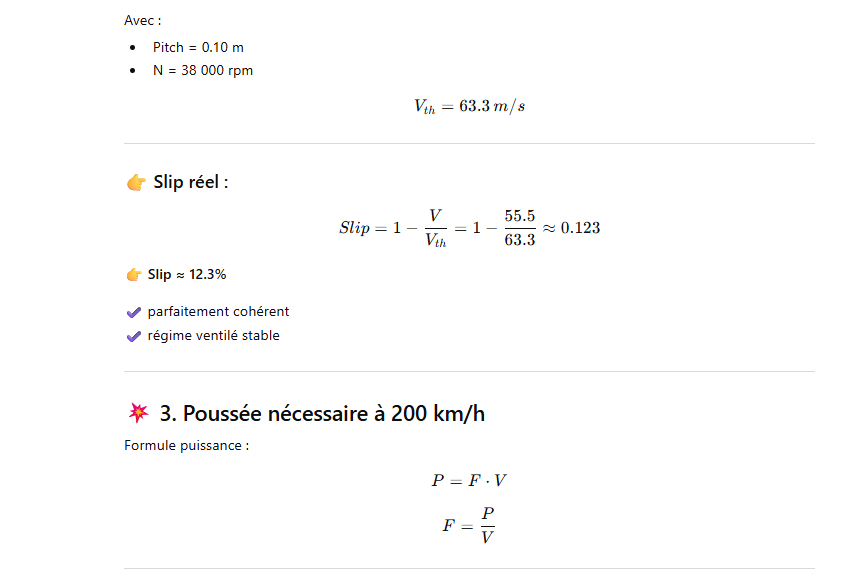Viewport: 858px width, 572px height.
Task: Click the bullet point before Pitch
Action: click(133, 48)
